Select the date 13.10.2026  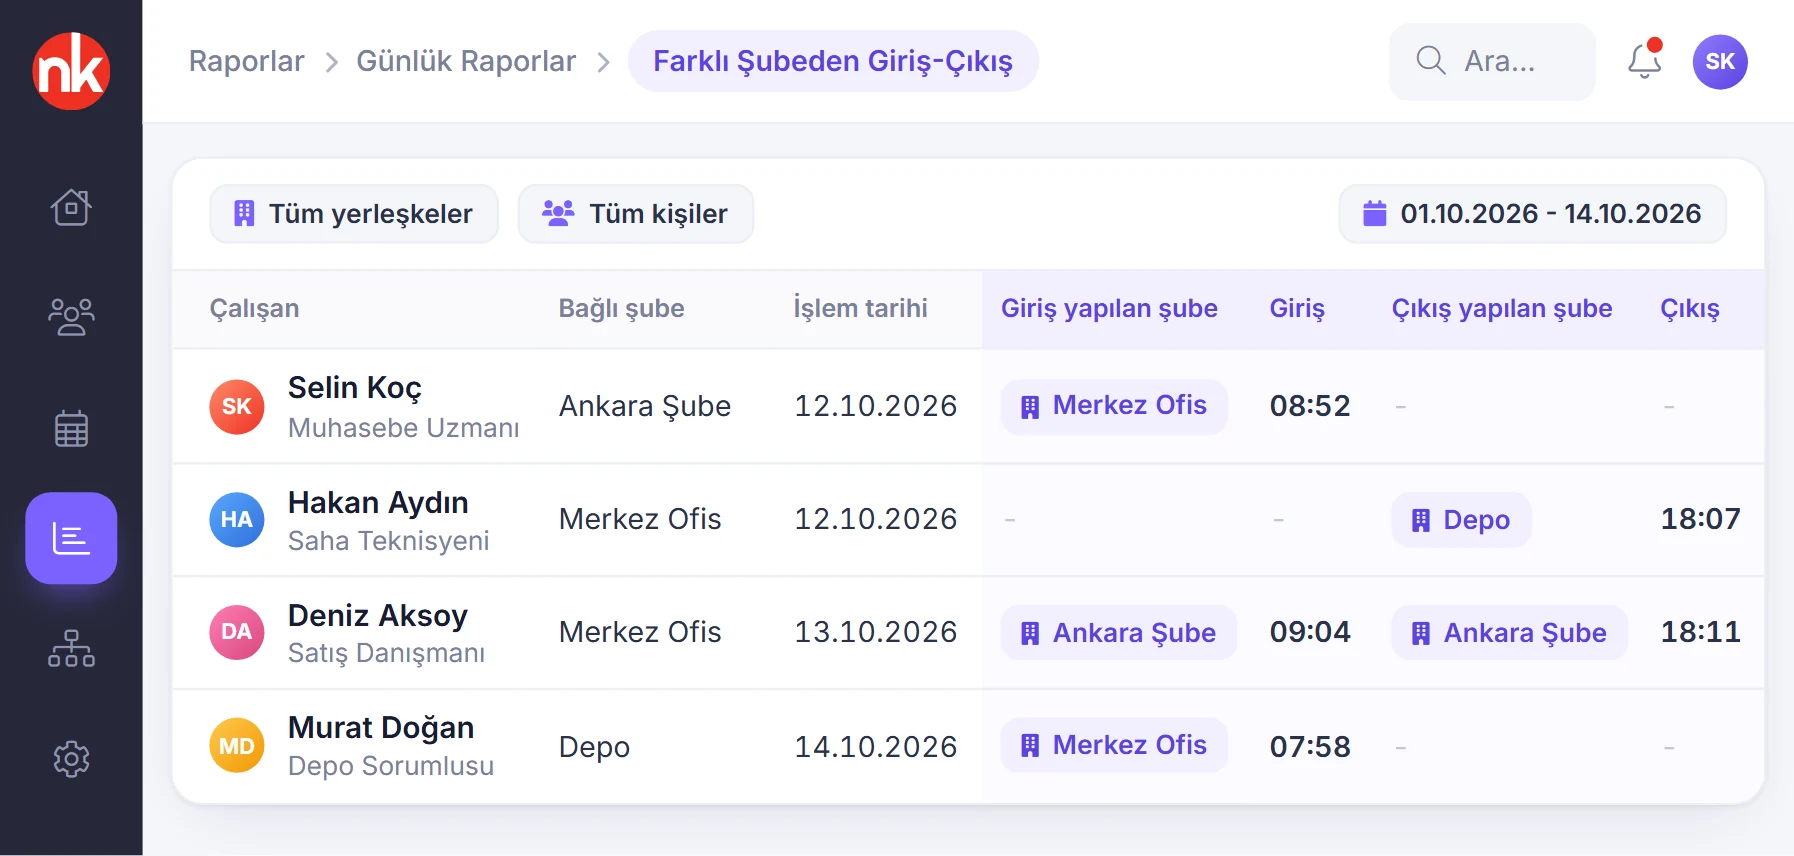(x=876, y=632)
